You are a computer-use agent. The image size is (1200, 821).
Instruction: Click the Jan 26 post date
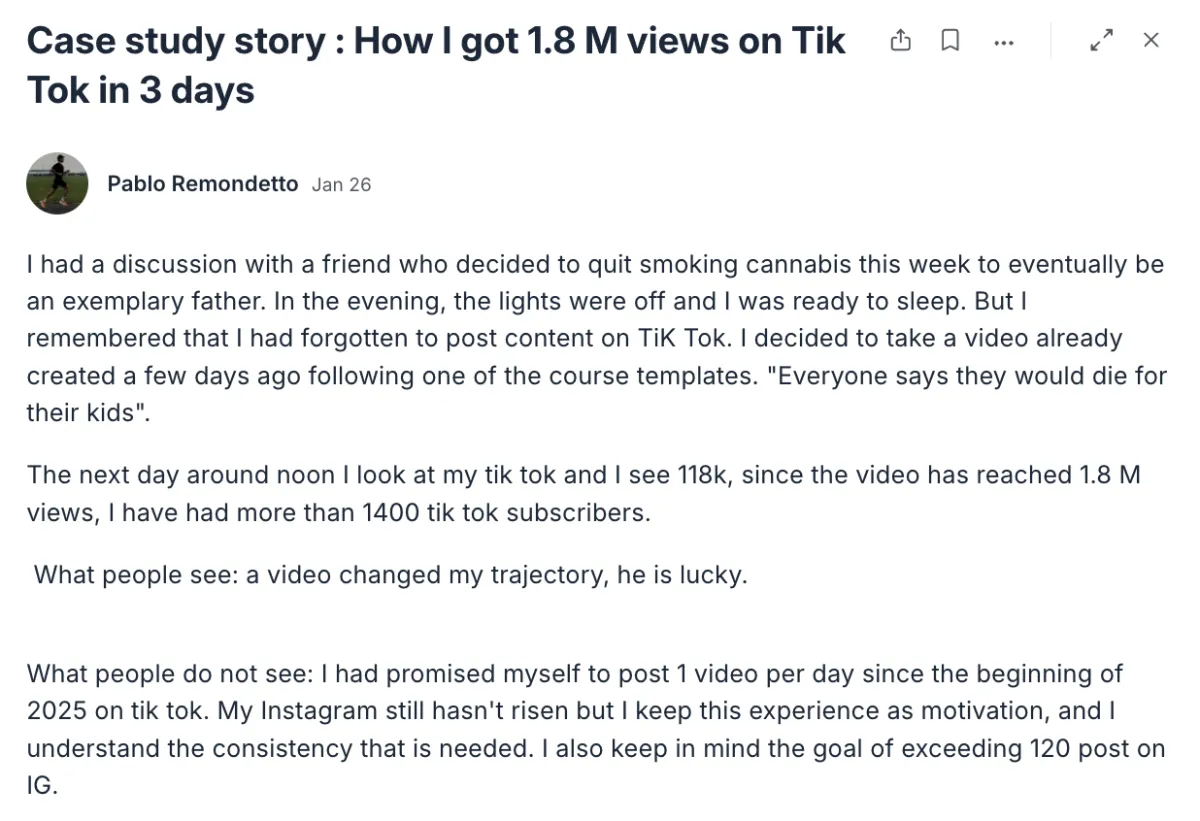coord(341,185)
